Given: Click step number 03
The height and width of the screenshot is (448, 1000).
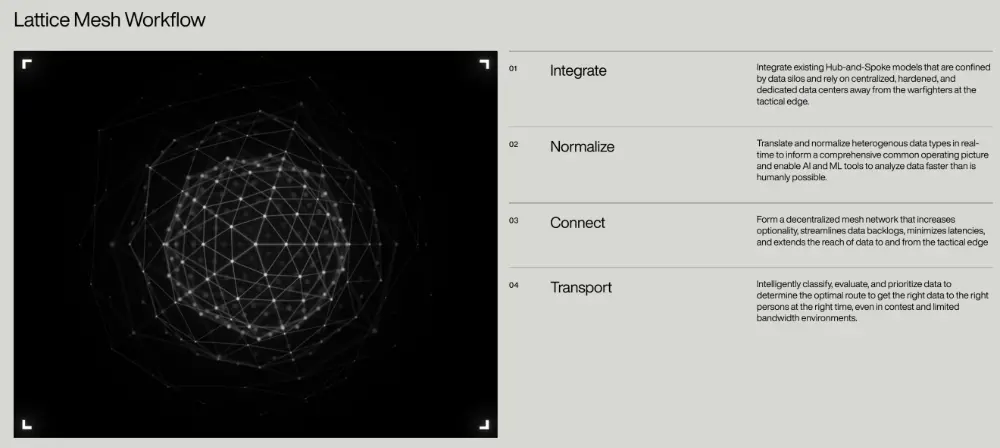Looking at the screenshot, I should [x=513, y=220].
